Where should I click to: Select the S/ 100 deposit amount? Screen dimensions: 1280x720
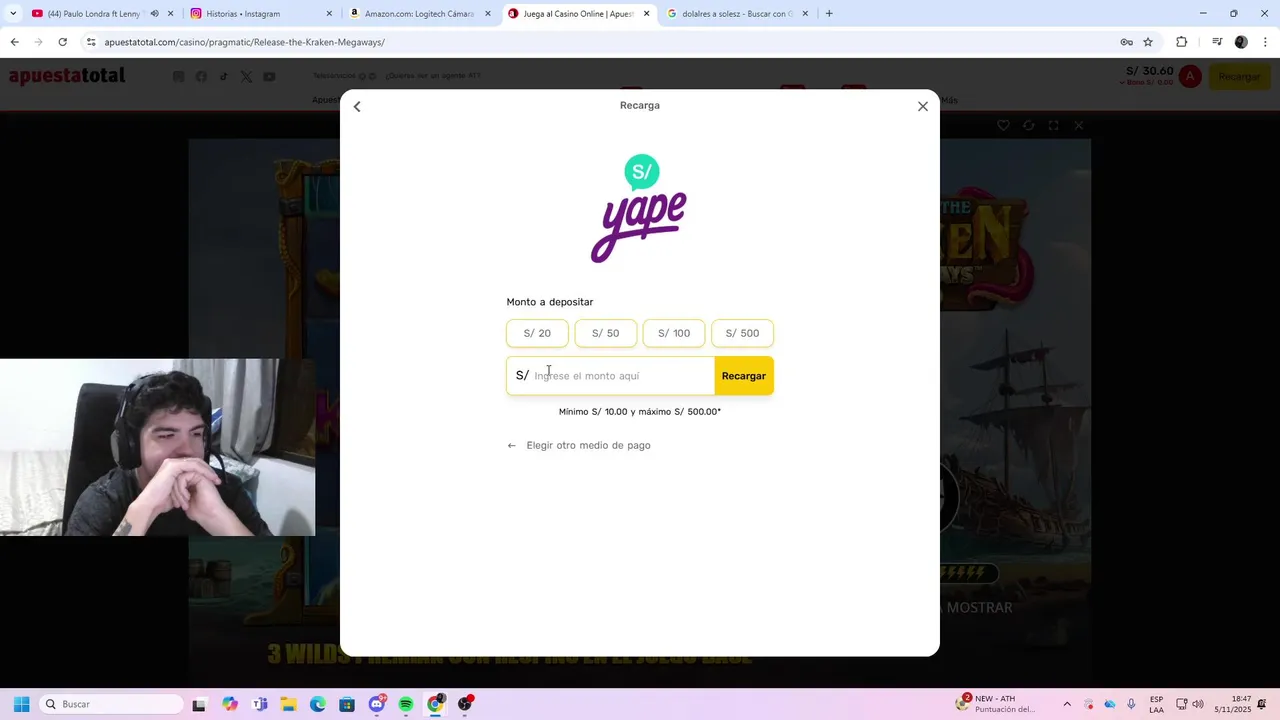tap(674, 333)
